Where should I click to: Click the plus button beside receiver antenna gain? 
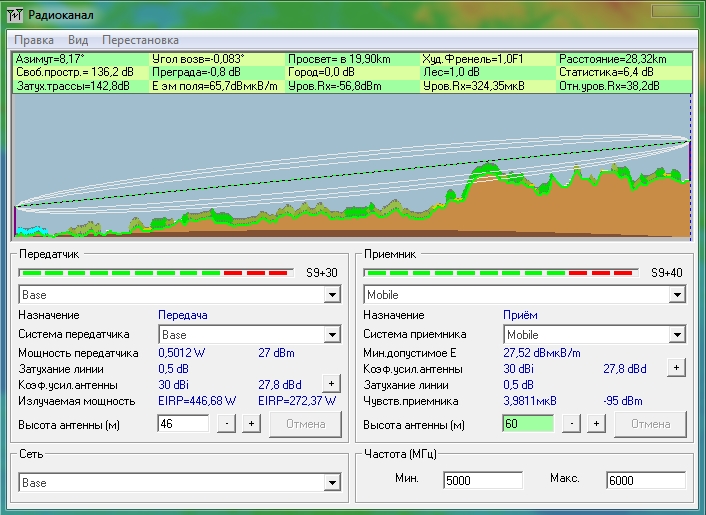click(x=677, y=368)
